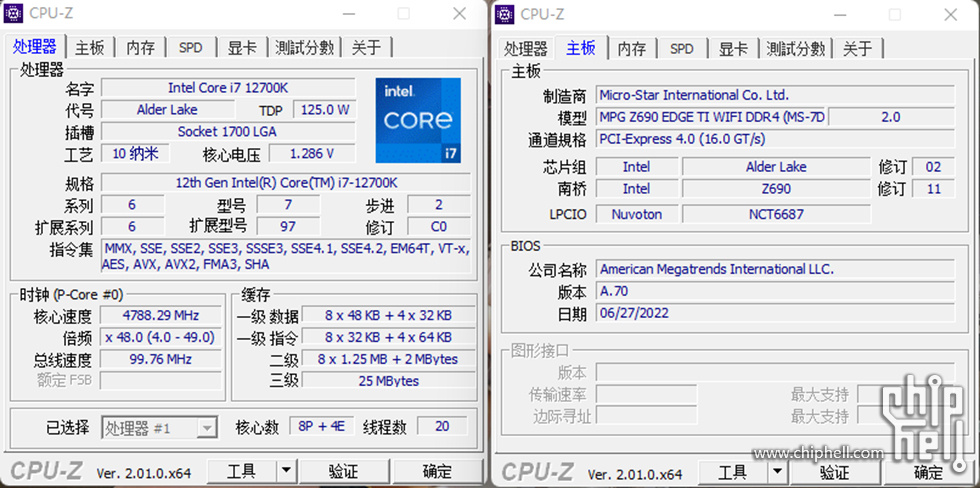The height and width of the screenshot is (488, 980).
Task: Click the Intel Core i7 logo badge
Action: [x=418, y=120]
